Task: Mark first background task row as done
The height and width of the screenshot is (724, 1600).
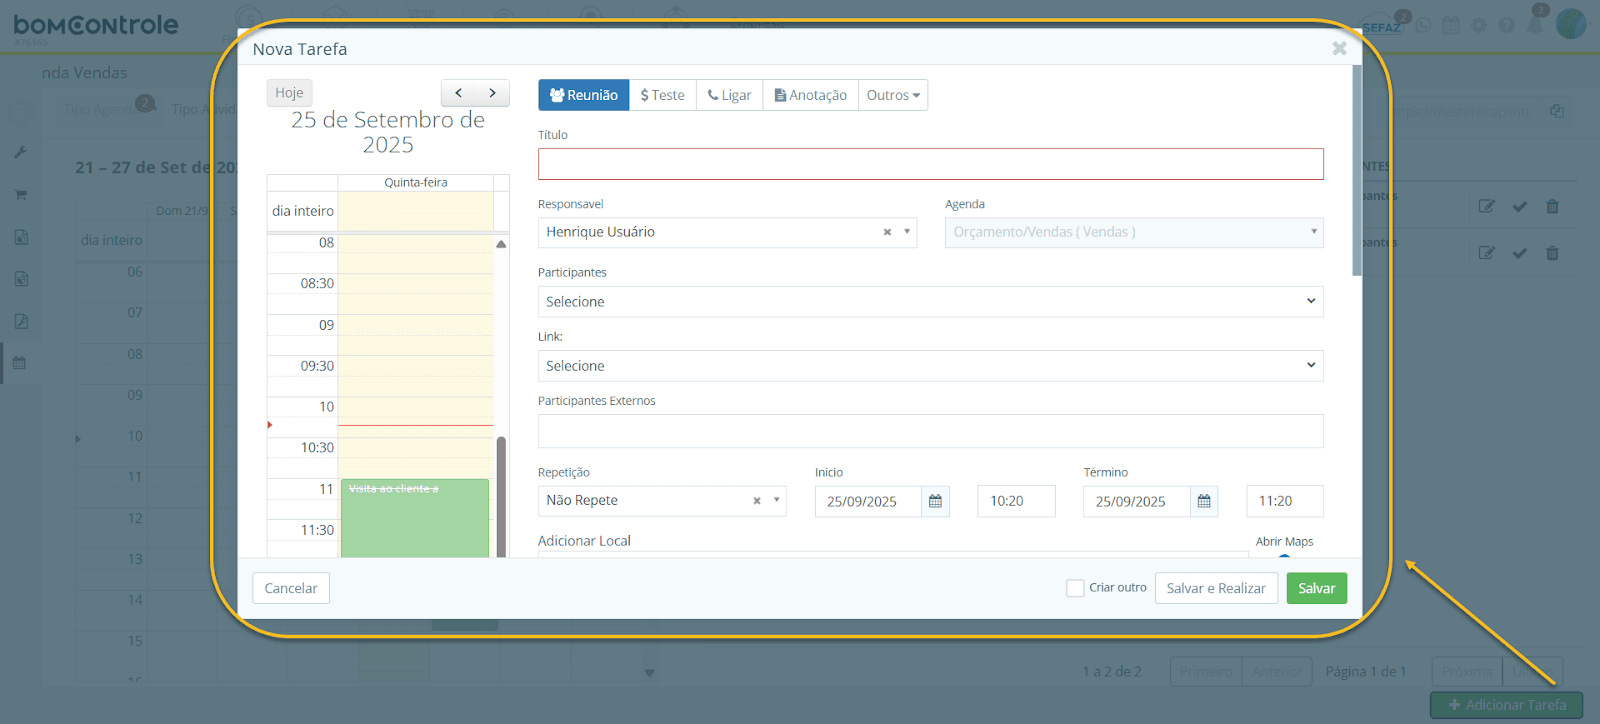Action: tap(1520, 206)
